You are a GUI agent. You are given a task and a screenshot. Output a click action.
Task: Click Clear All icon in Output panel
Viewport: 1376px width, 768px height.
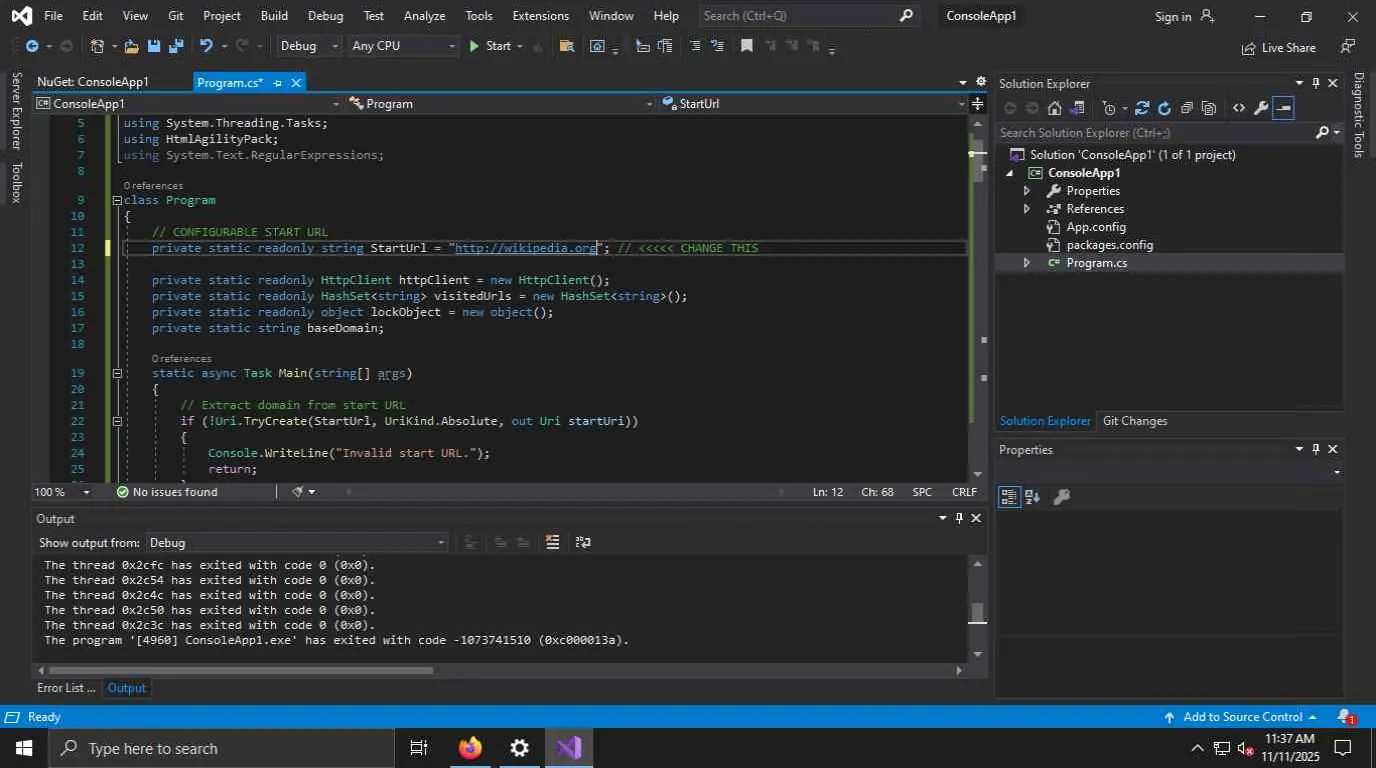click(x=552, y=542)
